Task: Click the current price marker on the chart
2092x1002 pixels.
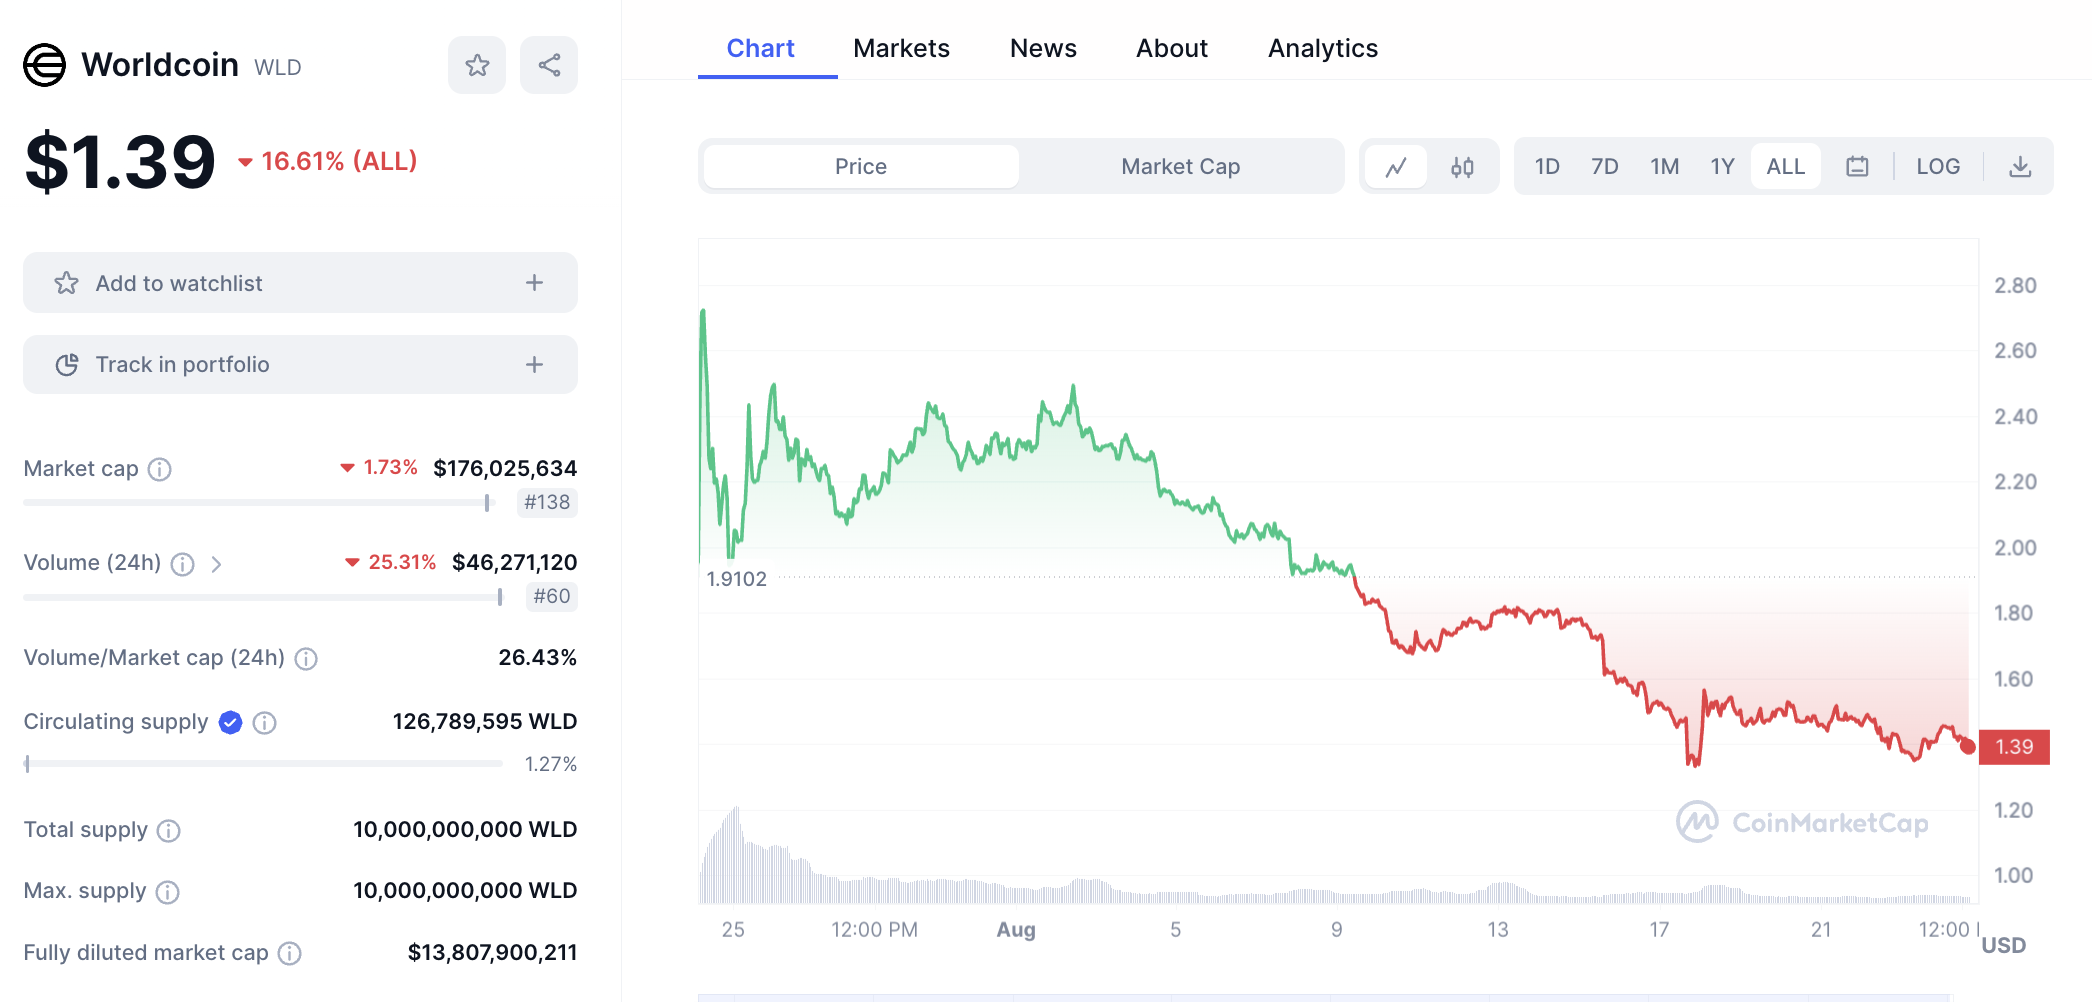Action: [x=1968, y=746]
